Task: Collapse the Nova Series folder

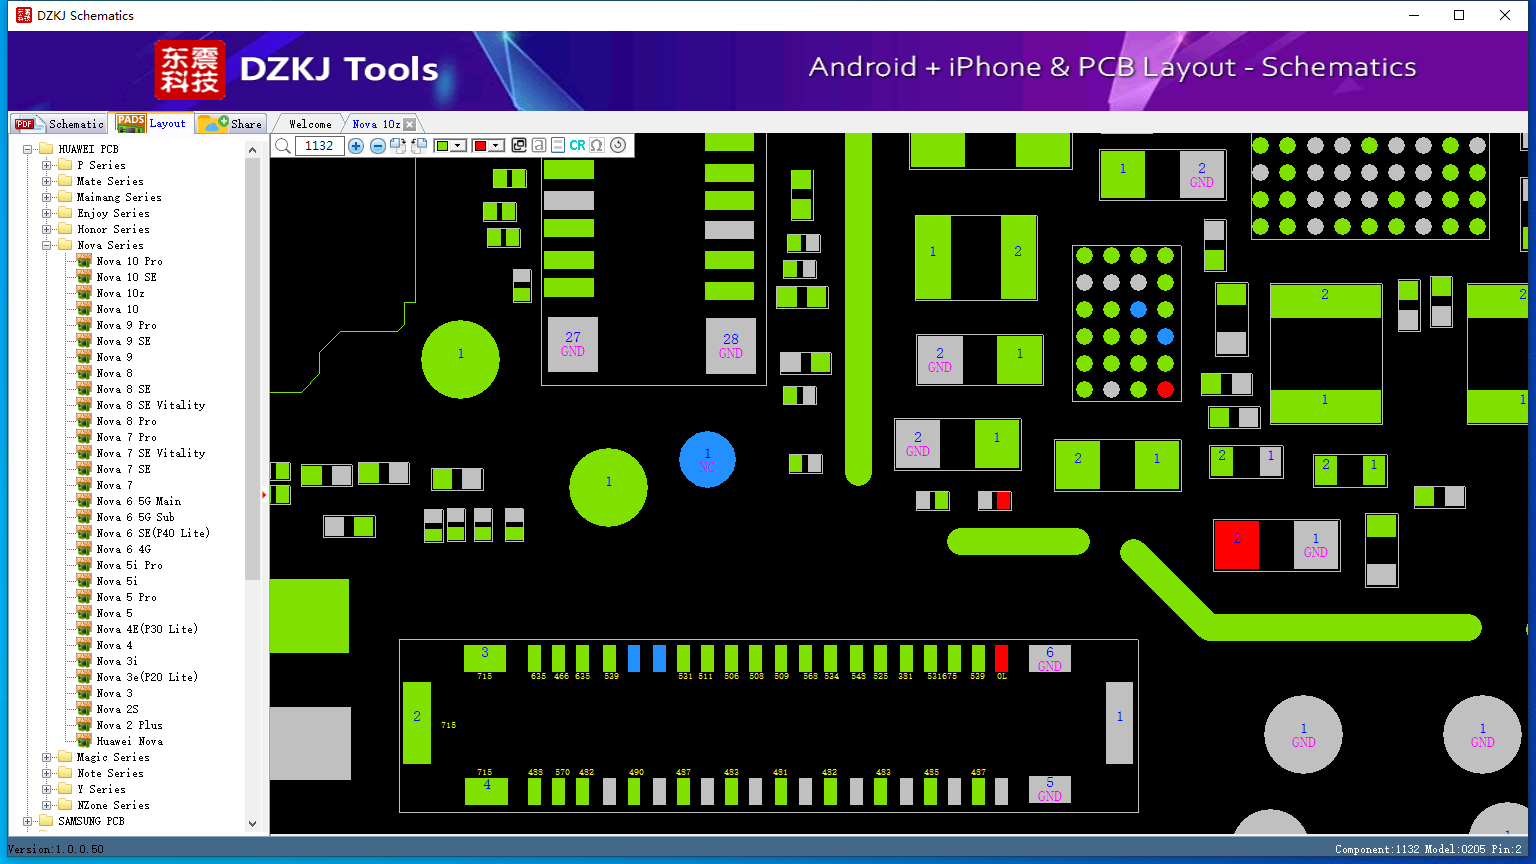Action: point(47,245)
